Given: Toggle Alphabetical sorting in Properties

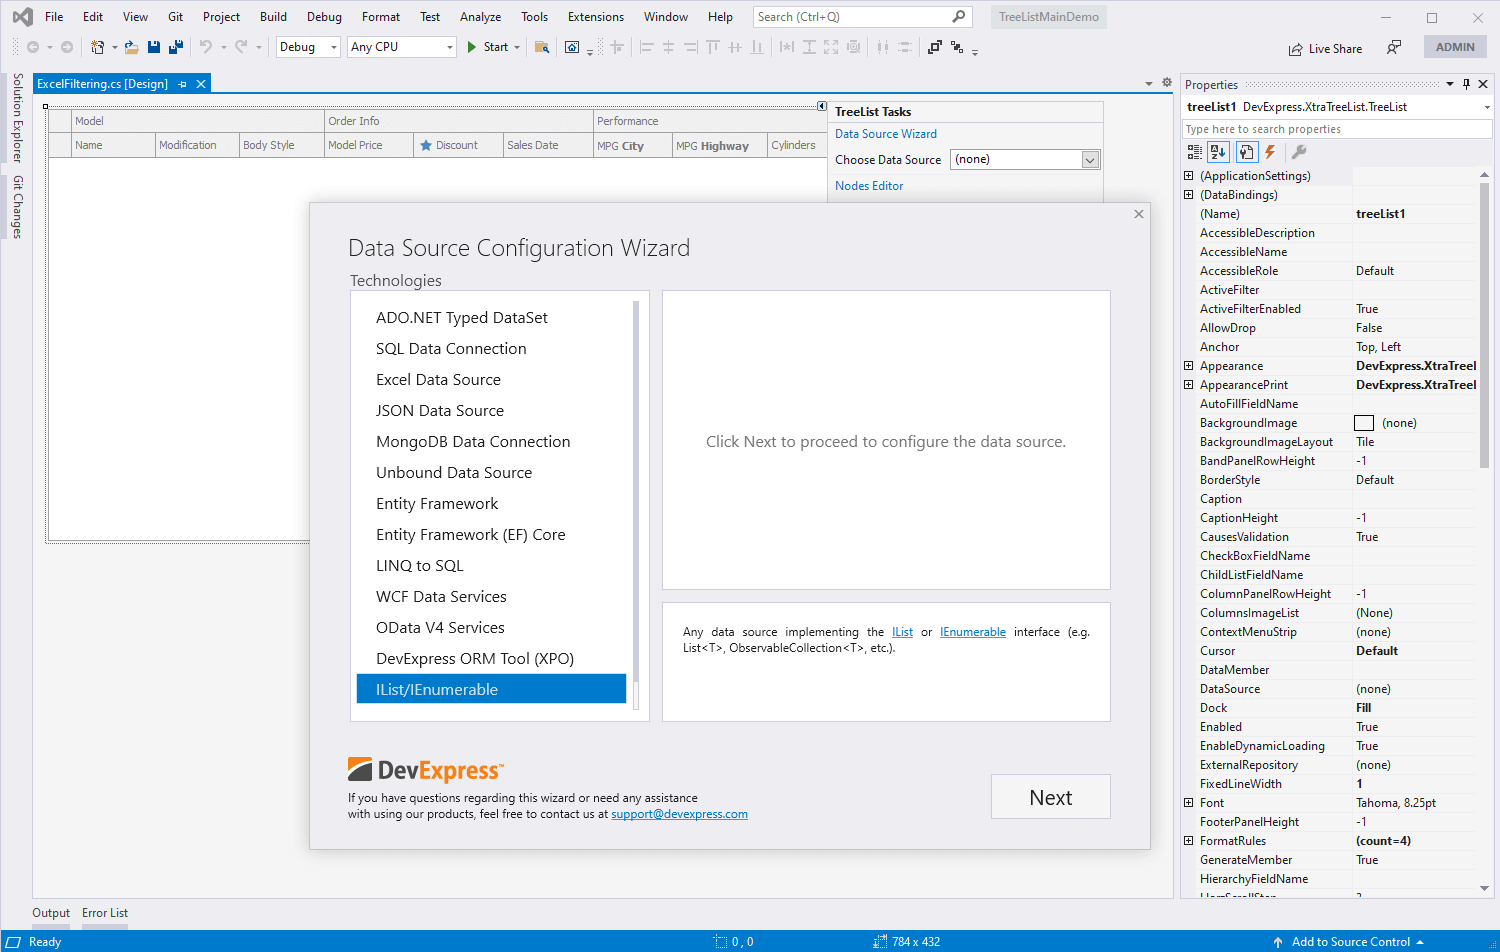Looking at the screenshot, I should (x=1218, y=152).
